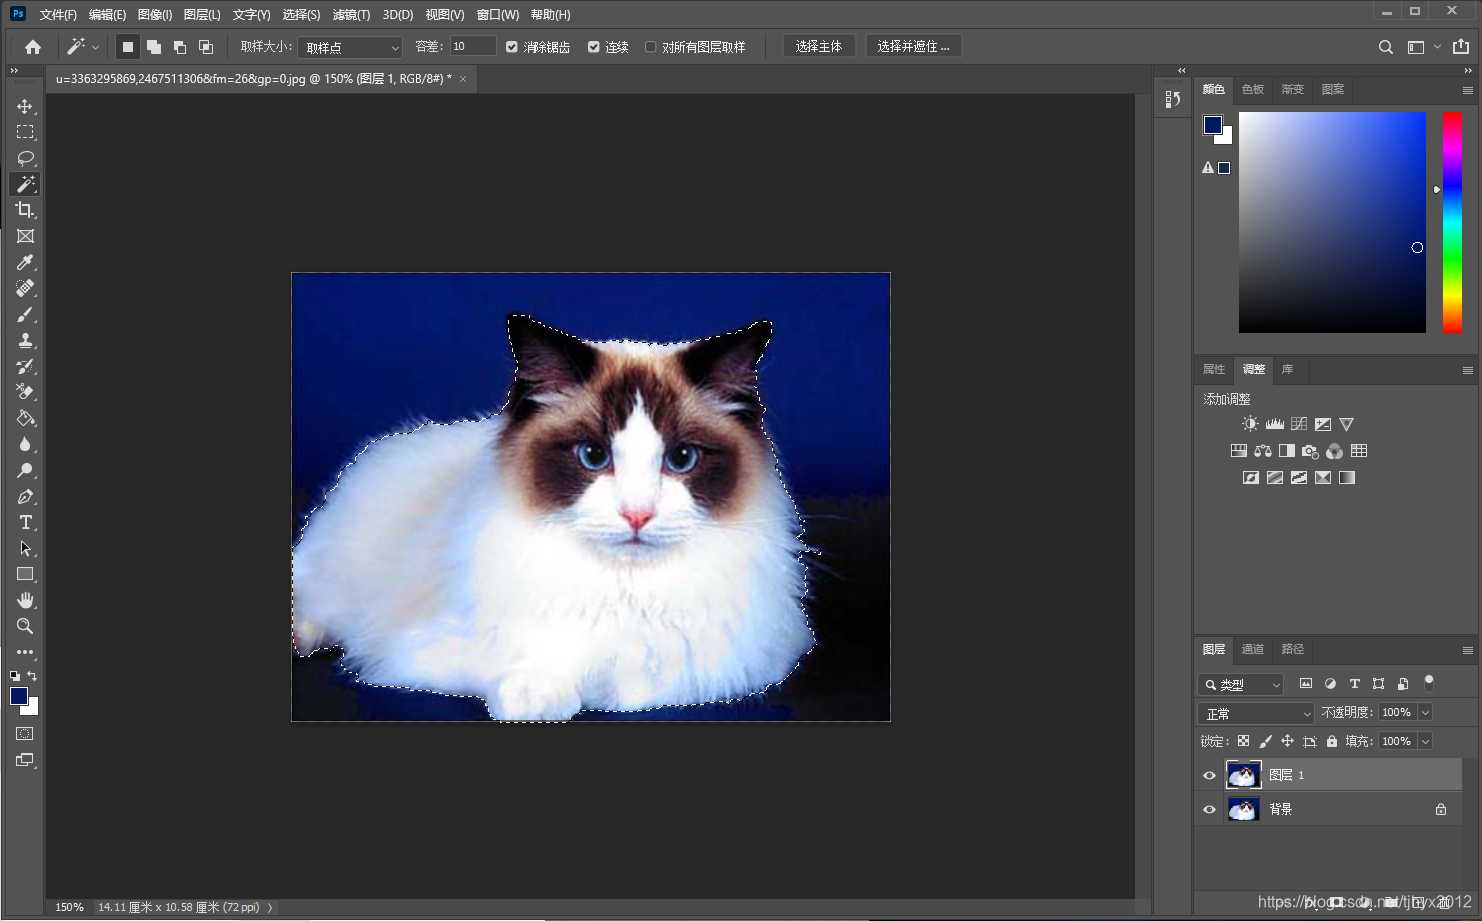The height and width of the screenshot is (921, 1482).
Task: Open the opacity 不透明度 dropdown arrow
Action: click(1425, 713)
